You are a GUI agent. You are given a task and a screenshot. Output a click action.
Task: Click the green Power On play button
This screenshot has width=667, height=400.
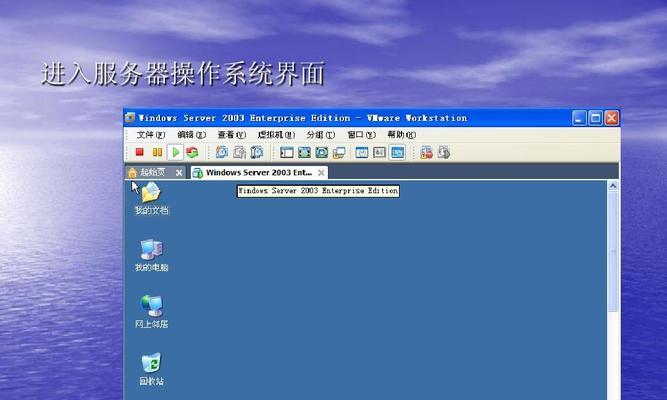click(175, 152)
